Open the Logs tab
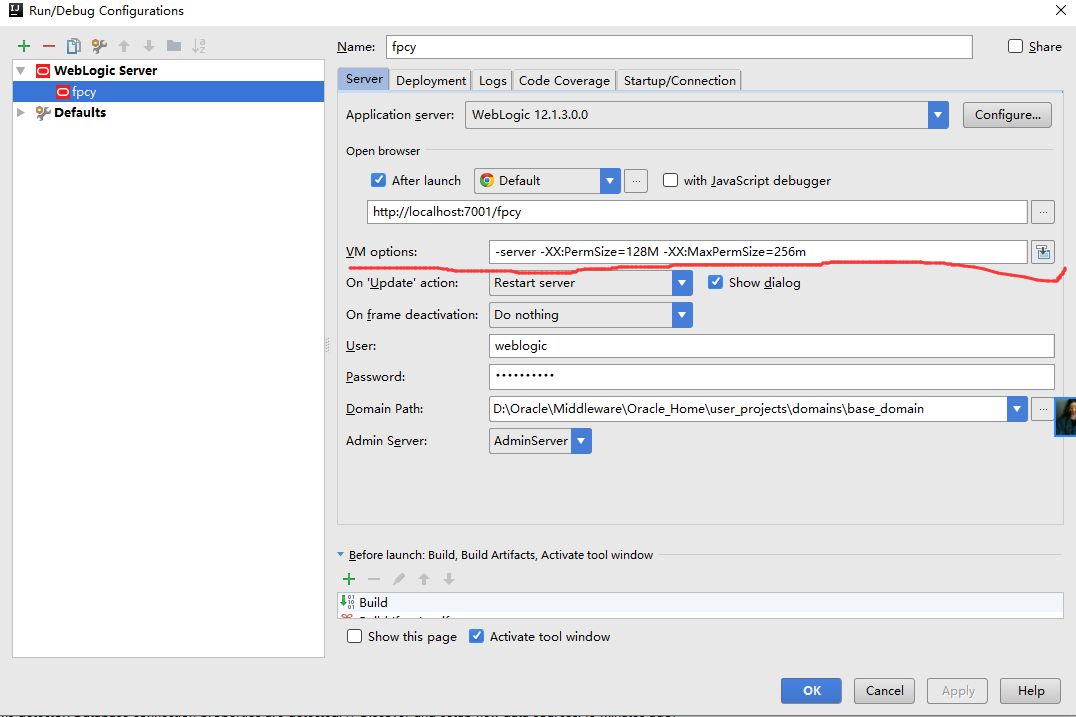The height and width of the screenshot is (717, 1076). click(493, 80)
